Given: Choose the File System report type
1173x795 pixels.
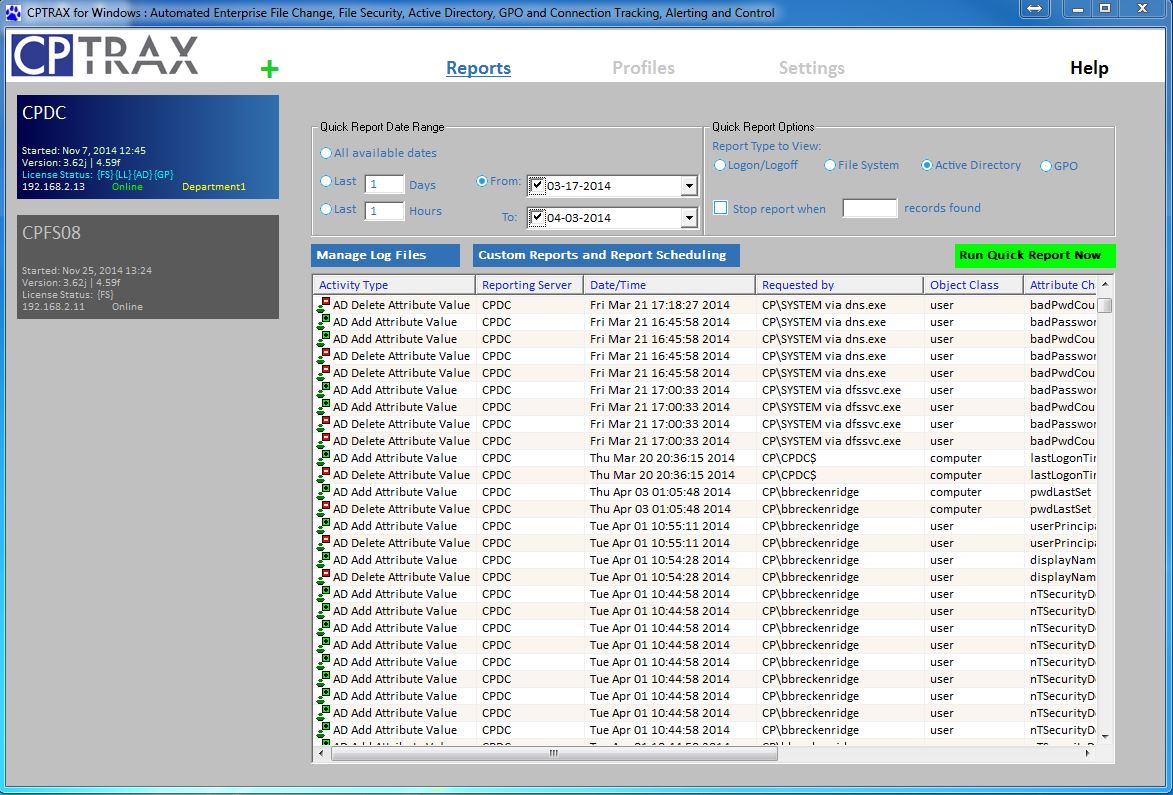Looking at the screenshot, I should pos(830,166).
